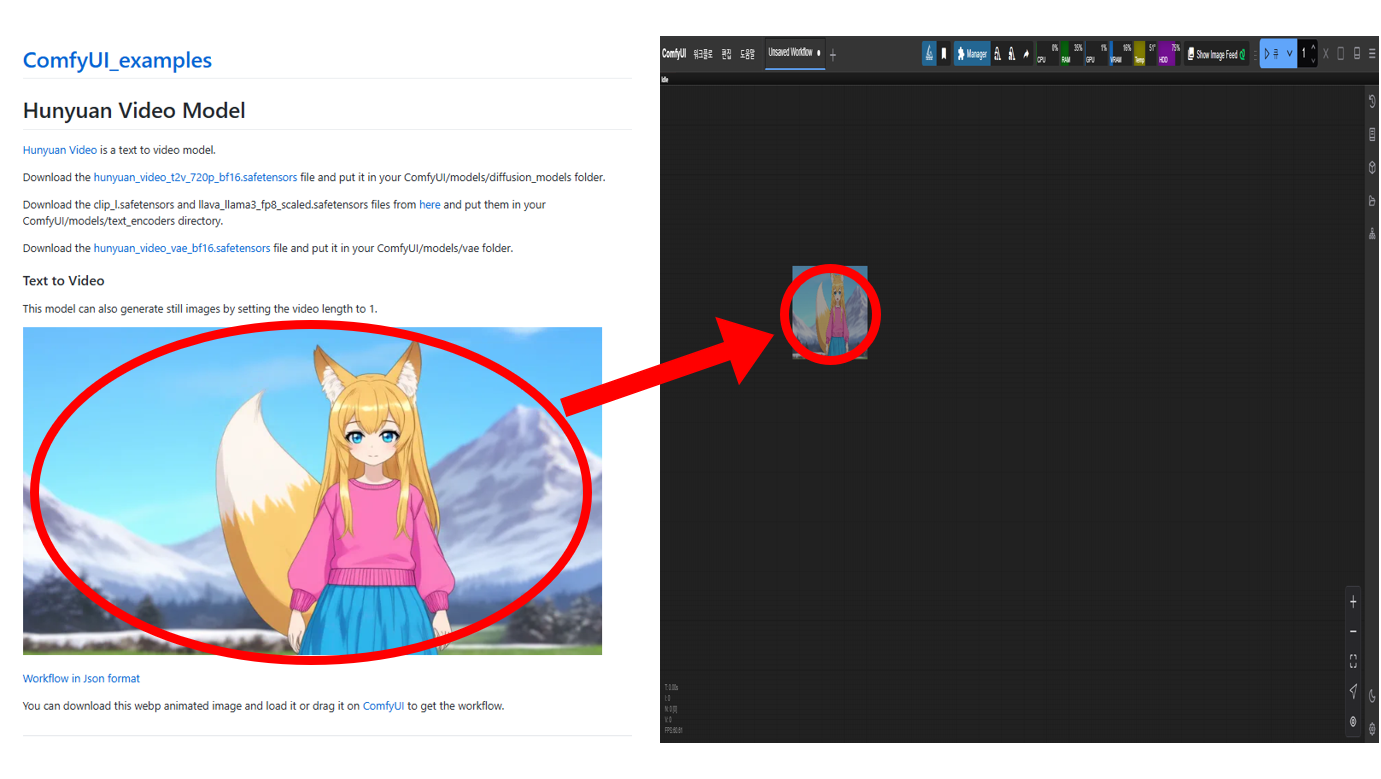This screenshot has width=1381, height=779.
Task: Zoom in the canvas with plus button
Action: 1353,602
